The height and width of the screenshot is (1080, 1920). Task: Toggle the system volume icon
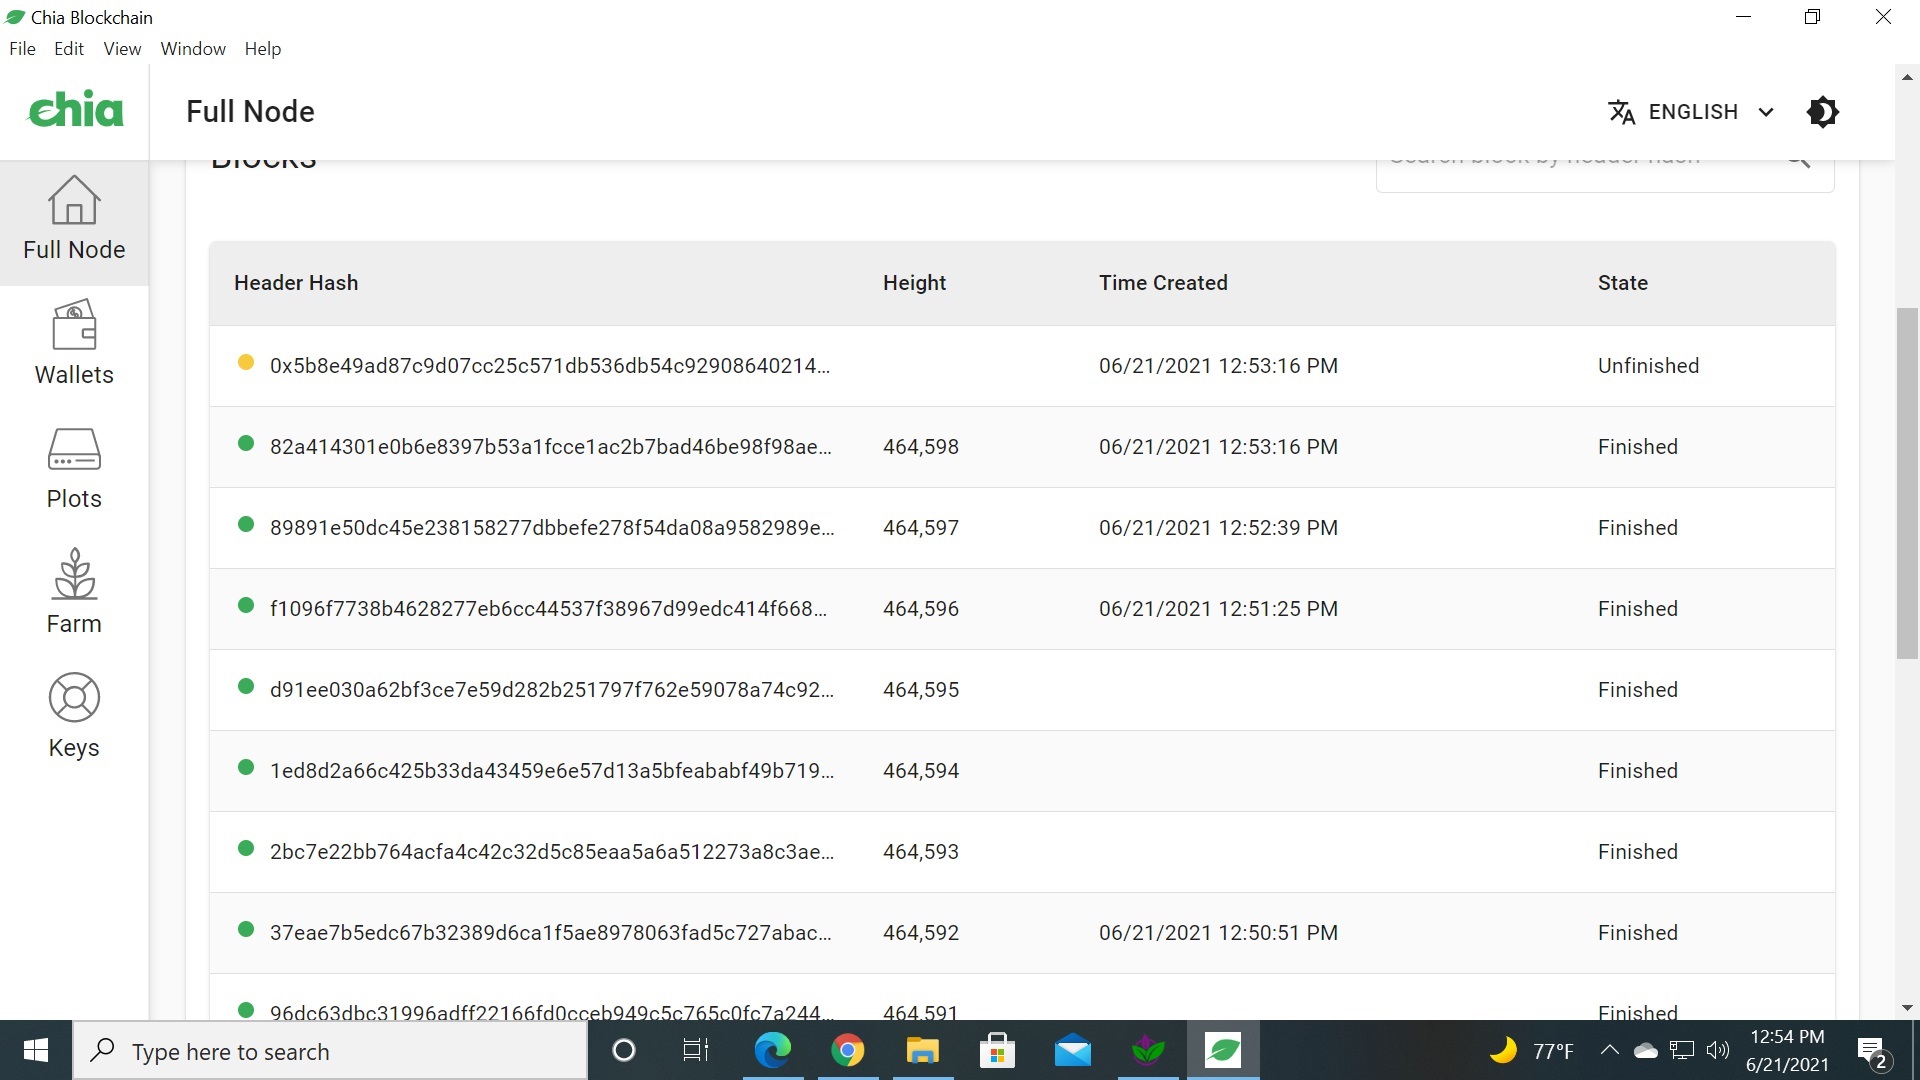[1719, 1050]
